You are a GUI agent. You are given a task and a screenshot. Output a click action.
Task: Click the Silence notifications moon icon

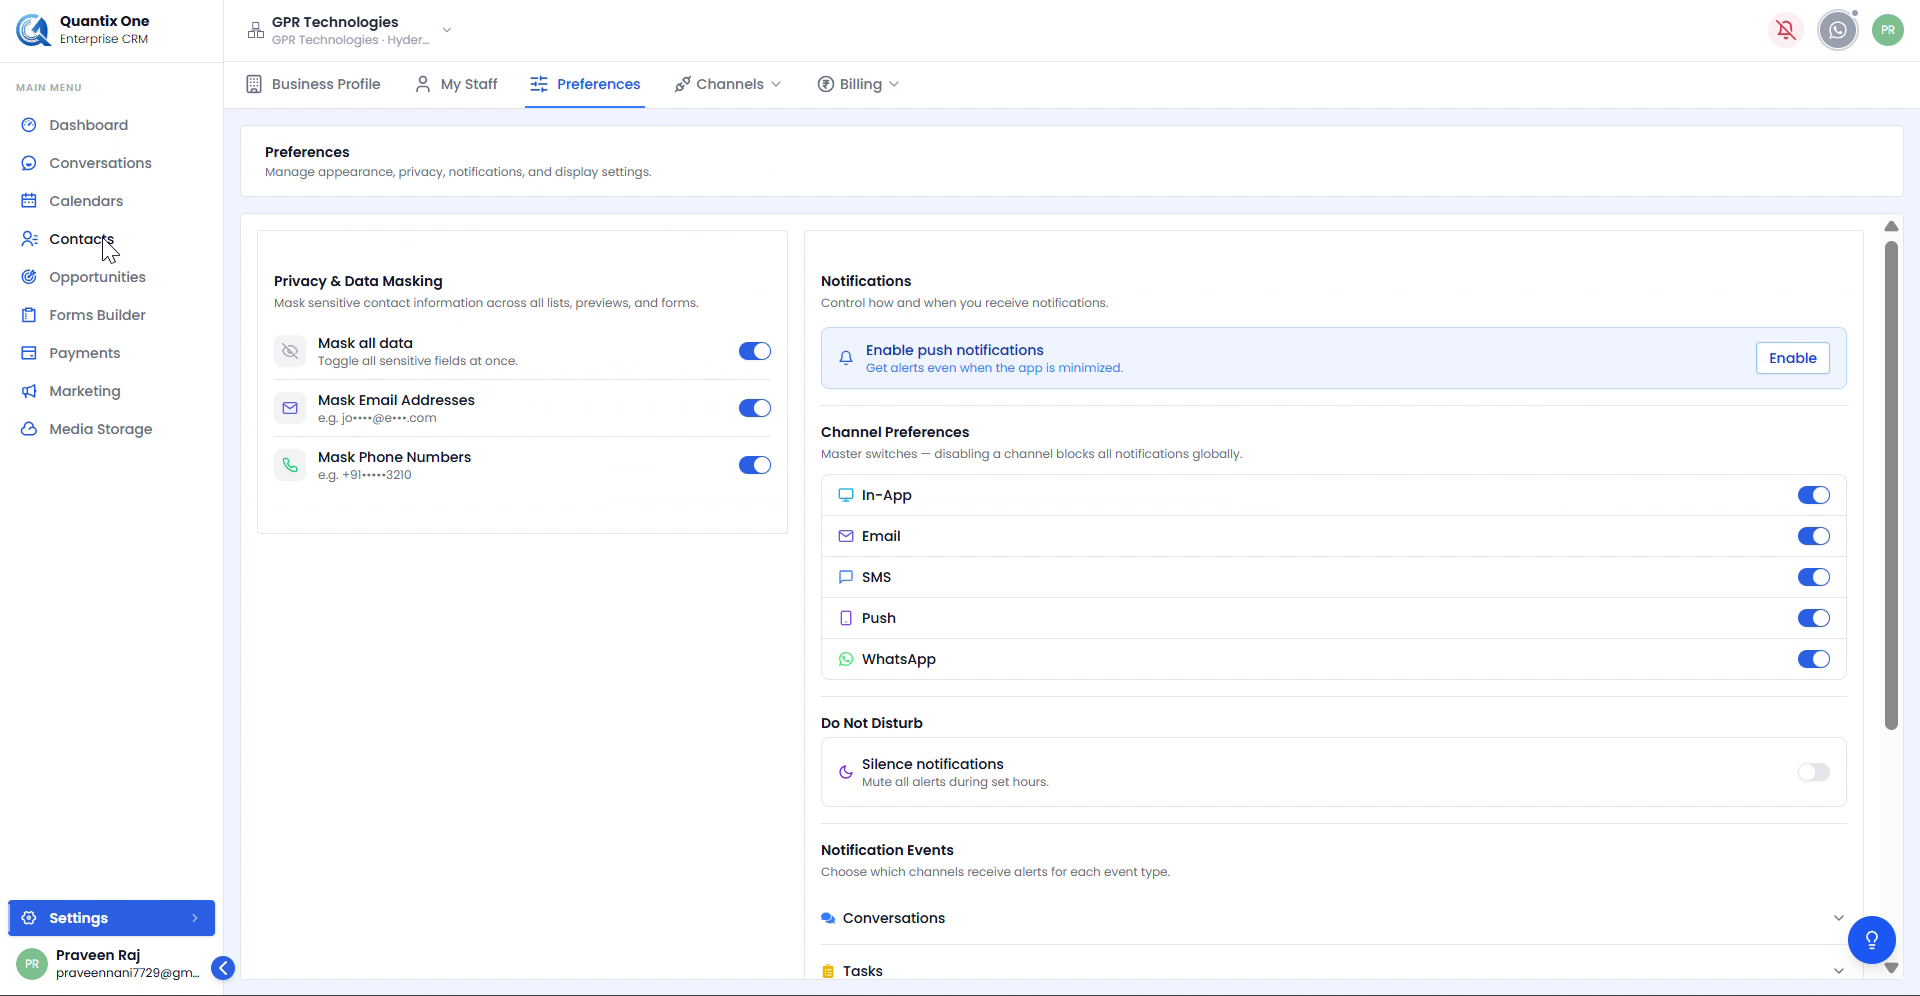click(x=846, y=772)
